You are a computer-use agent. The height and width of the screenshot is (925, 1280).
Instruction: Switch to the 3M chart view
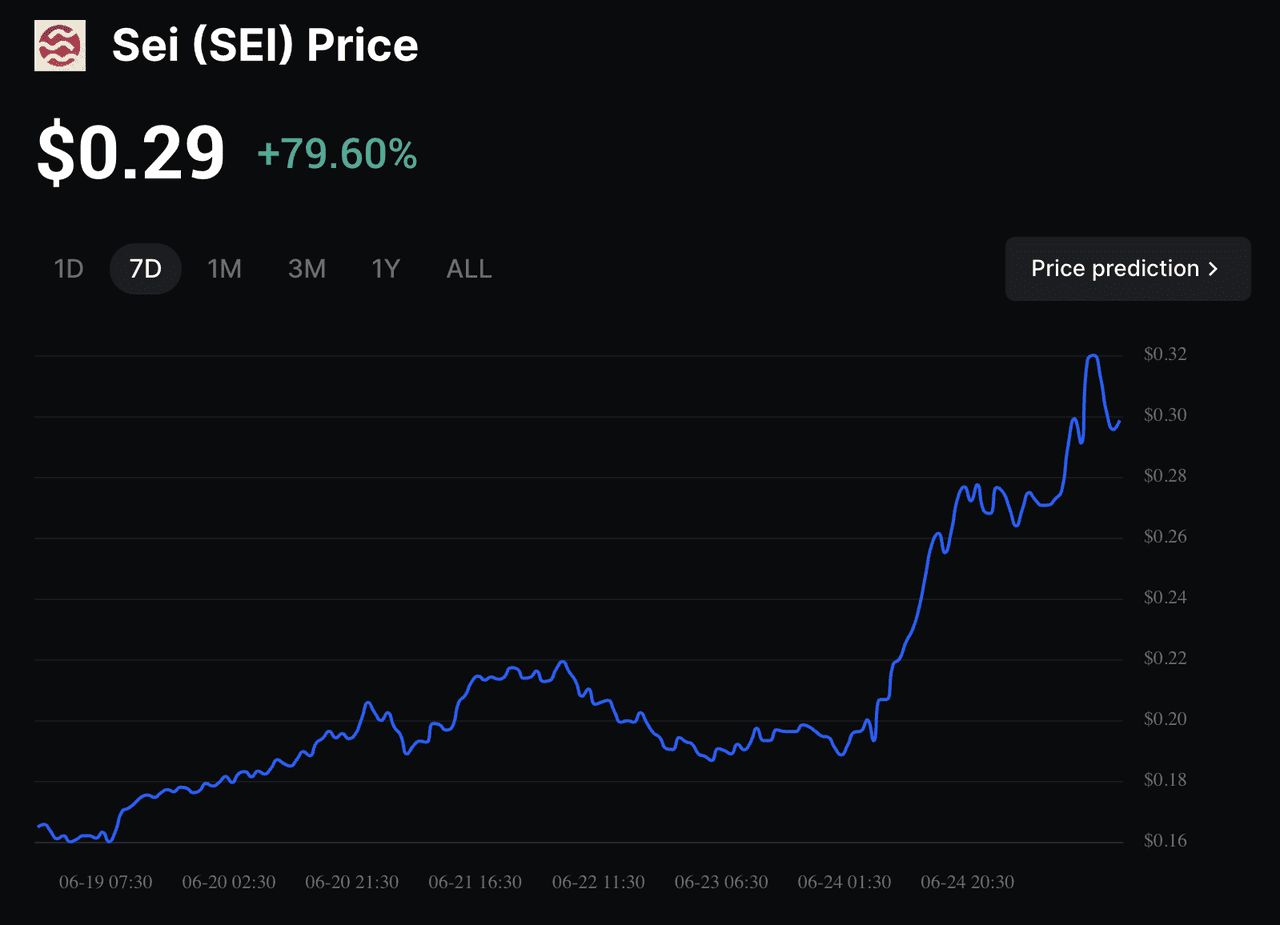click(x=307, y=269)
